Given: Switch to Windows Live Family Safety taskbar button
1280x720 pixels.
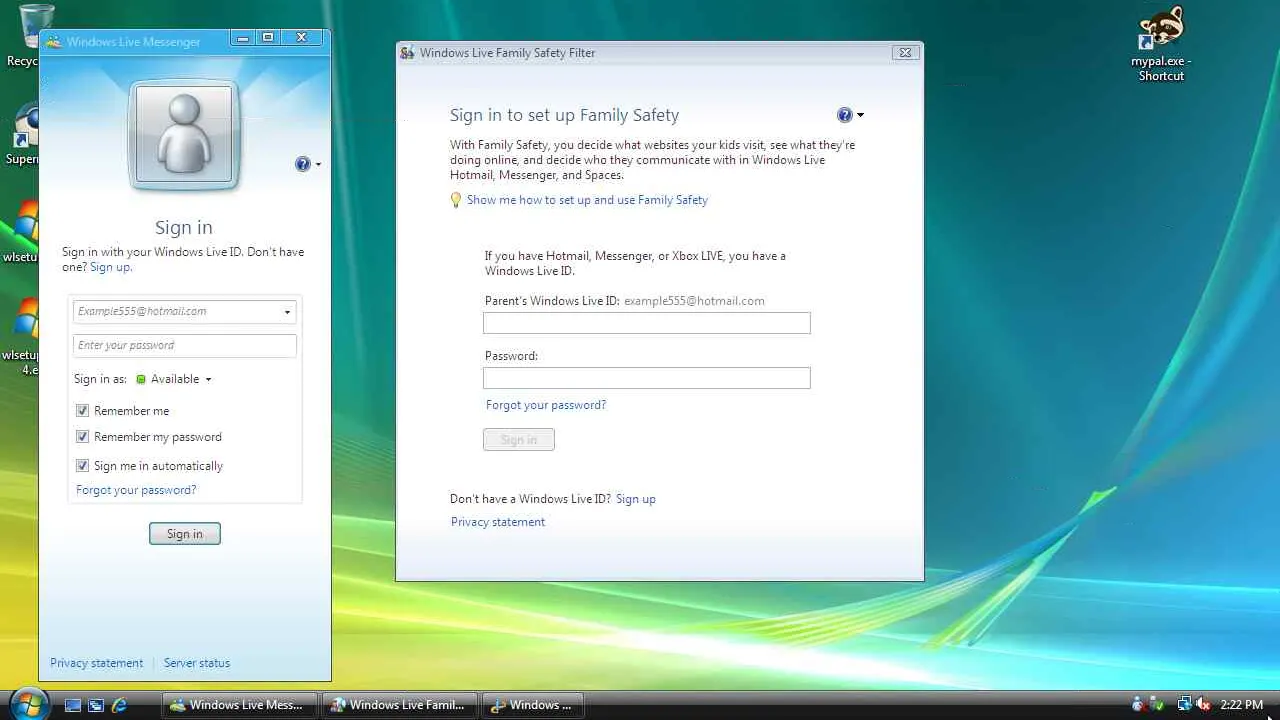Looking at the screenshot, I should [x=400, y=705].
